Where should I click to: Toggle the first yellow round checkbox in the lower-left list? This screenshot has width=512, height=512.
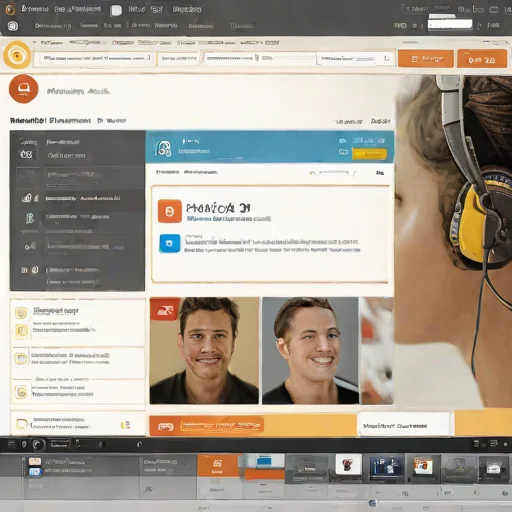point(21,313)
